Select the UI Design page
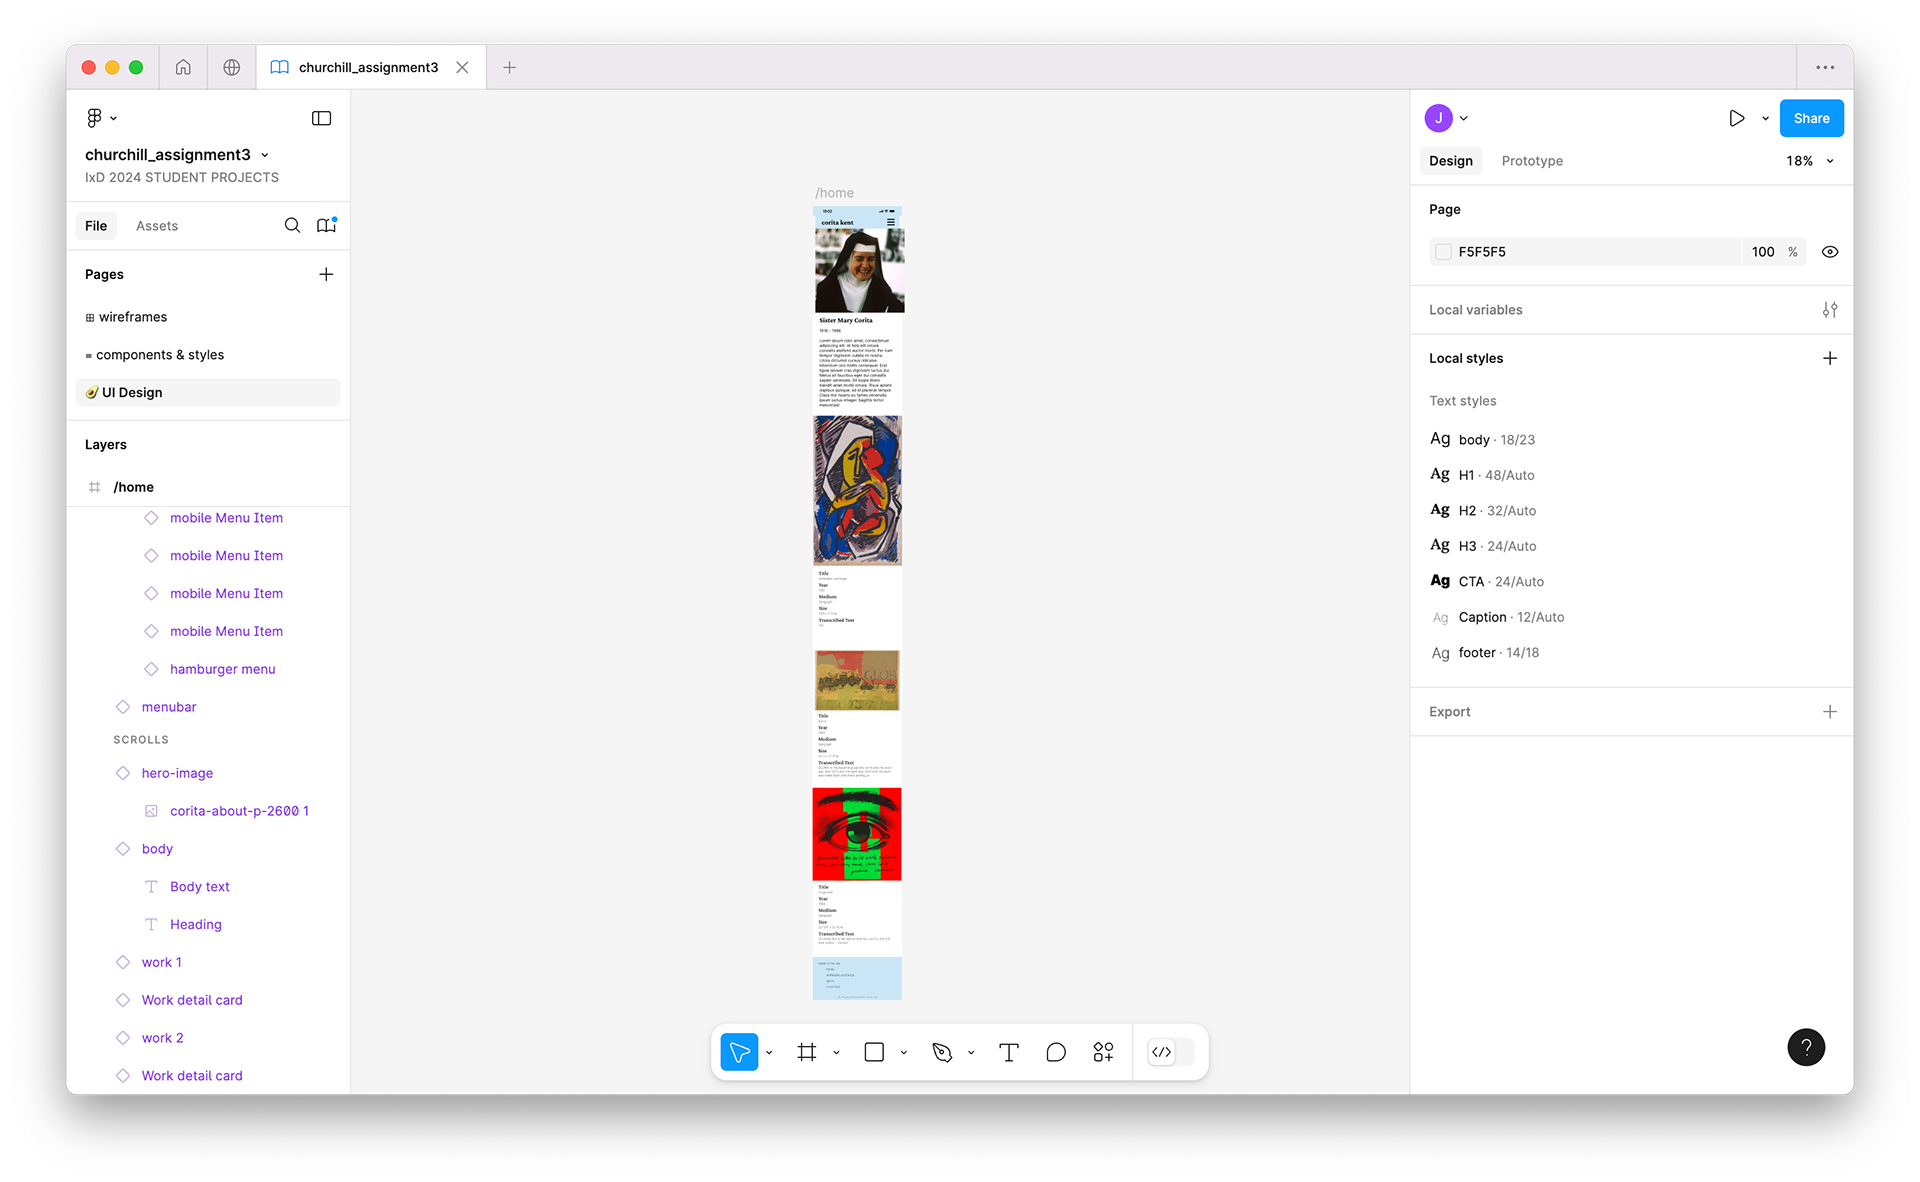1920x1182 pixels. pos(208,392)
